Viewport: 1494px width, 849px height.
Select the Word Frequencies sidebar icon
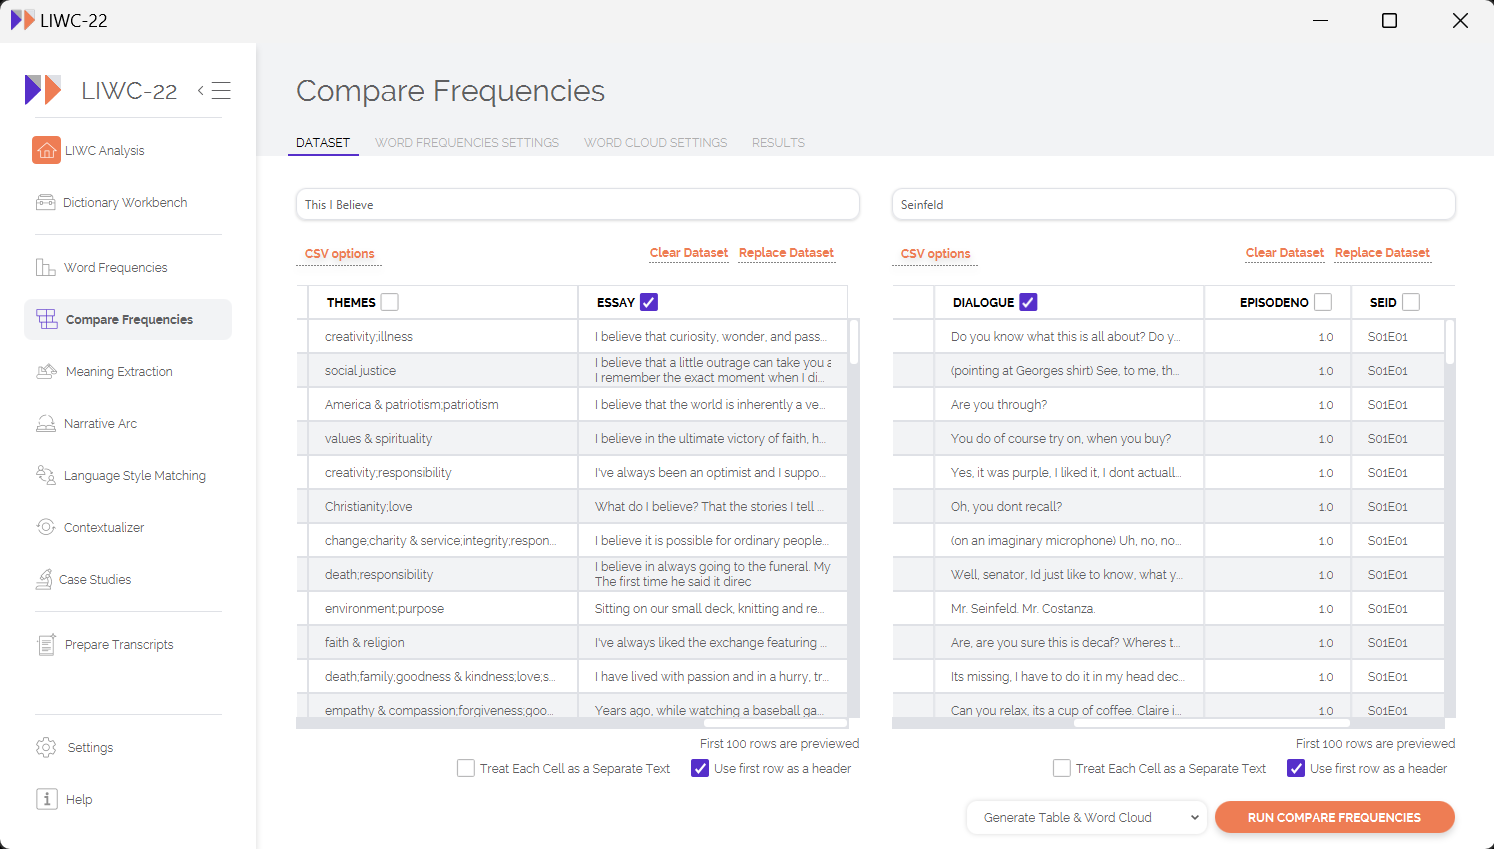pyautogui.click(x=46, y=267)
